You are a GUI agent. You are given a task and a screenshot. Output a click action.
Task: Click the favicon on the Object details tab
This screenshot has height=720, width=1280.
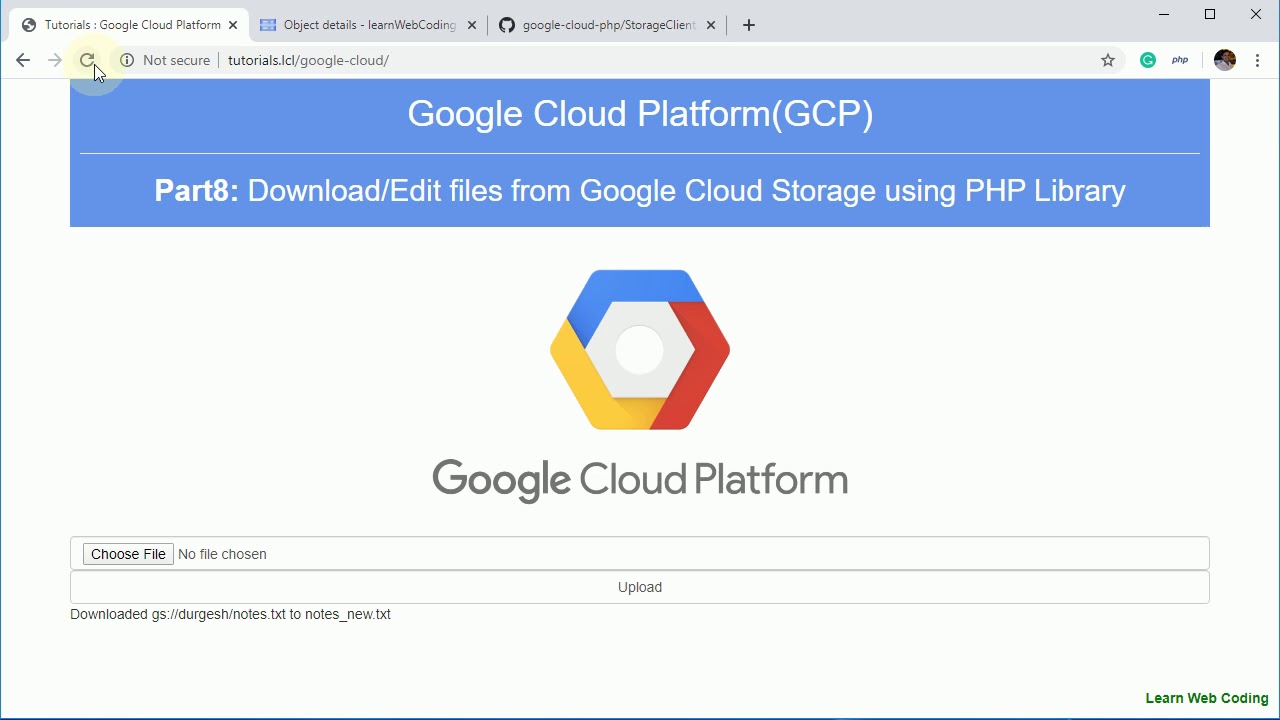268,25
